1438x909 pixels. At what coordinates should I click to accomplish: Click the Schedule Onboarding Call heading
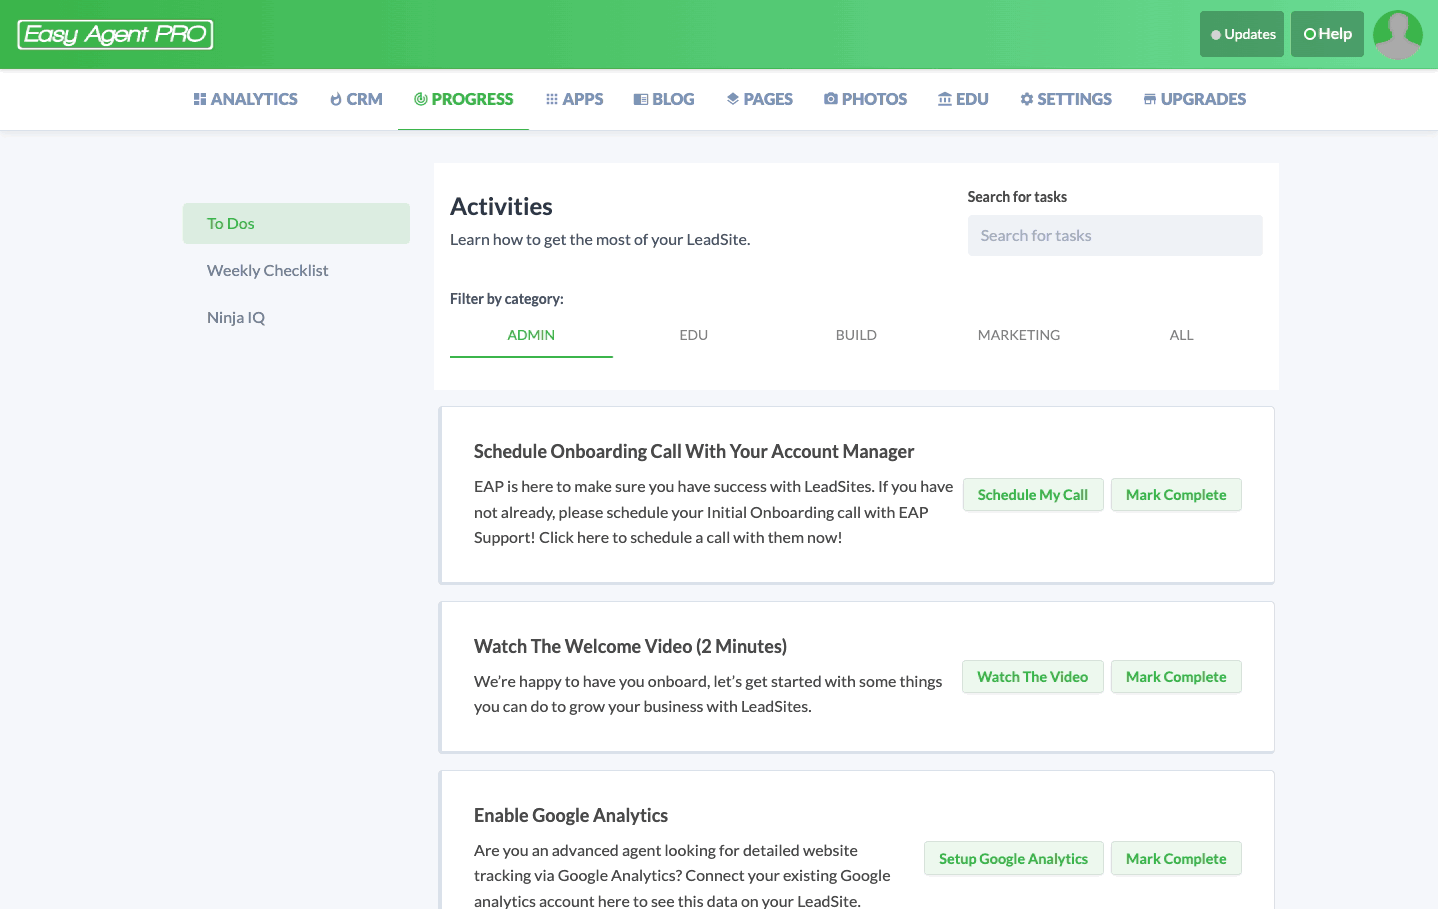694,451
